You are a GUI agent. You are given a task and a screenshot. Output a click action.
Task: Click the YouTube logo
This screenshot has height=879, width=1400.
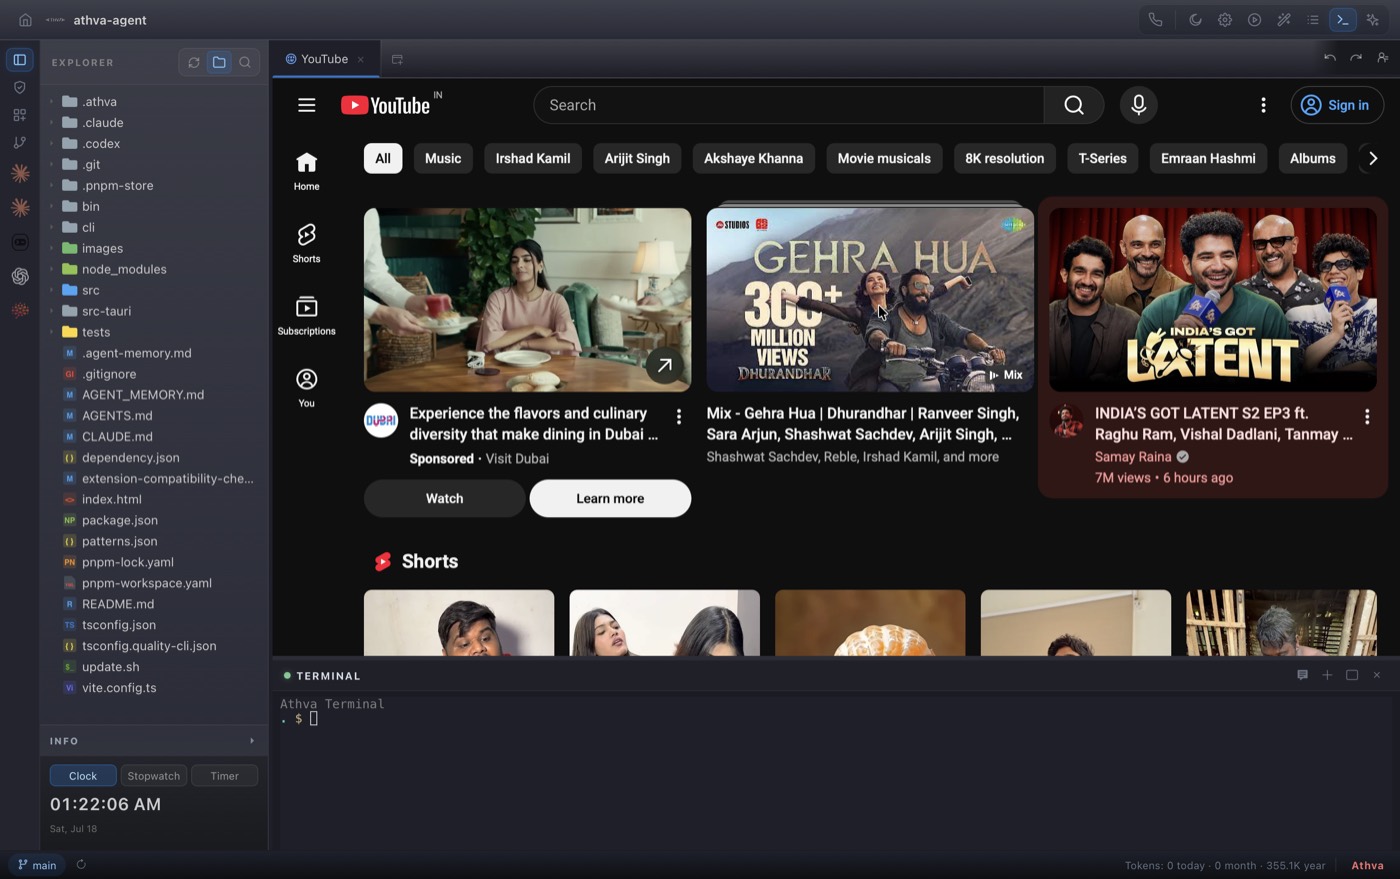(x=386, y=105)
